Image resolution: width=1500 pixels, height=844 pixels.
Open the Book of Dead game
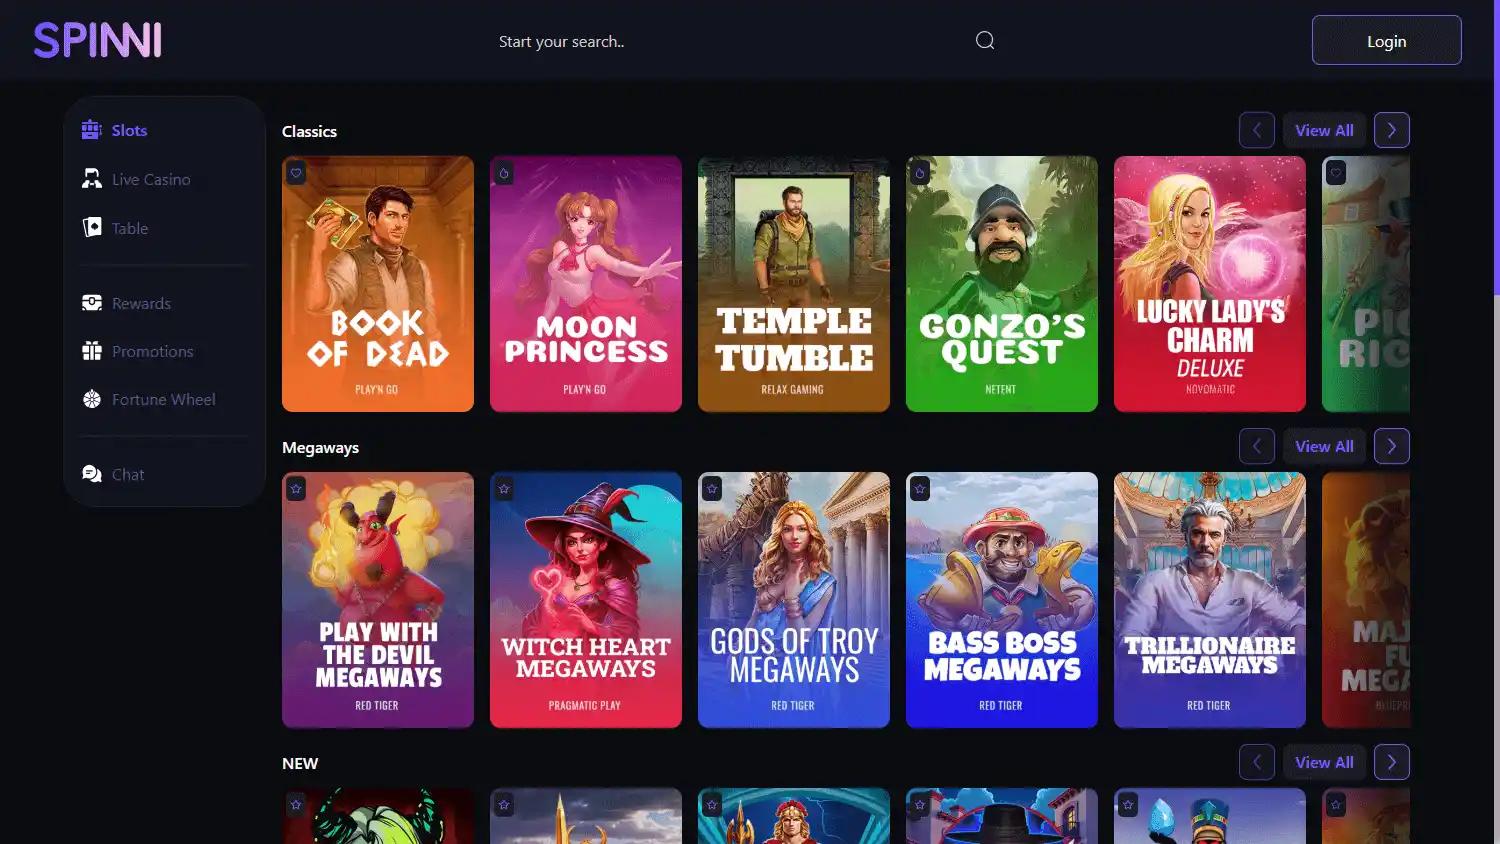[378, 284]
